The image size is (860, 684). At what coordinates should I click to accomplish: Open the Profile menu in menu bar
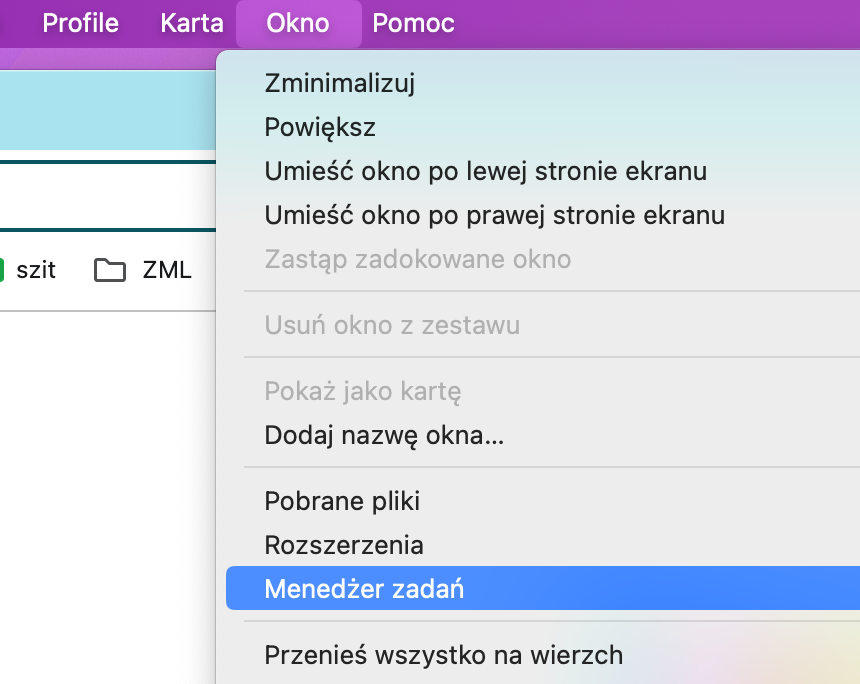point(81,24)
